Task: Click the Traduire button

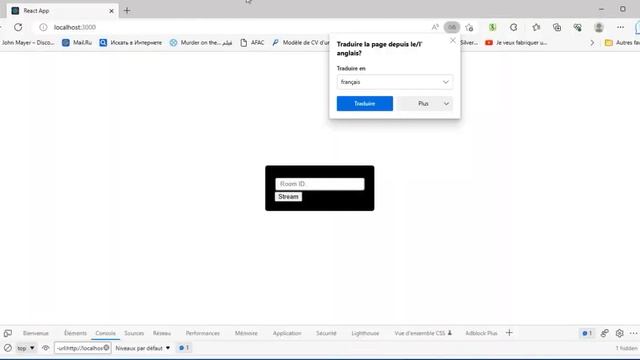Action: [x=364, y=104]
